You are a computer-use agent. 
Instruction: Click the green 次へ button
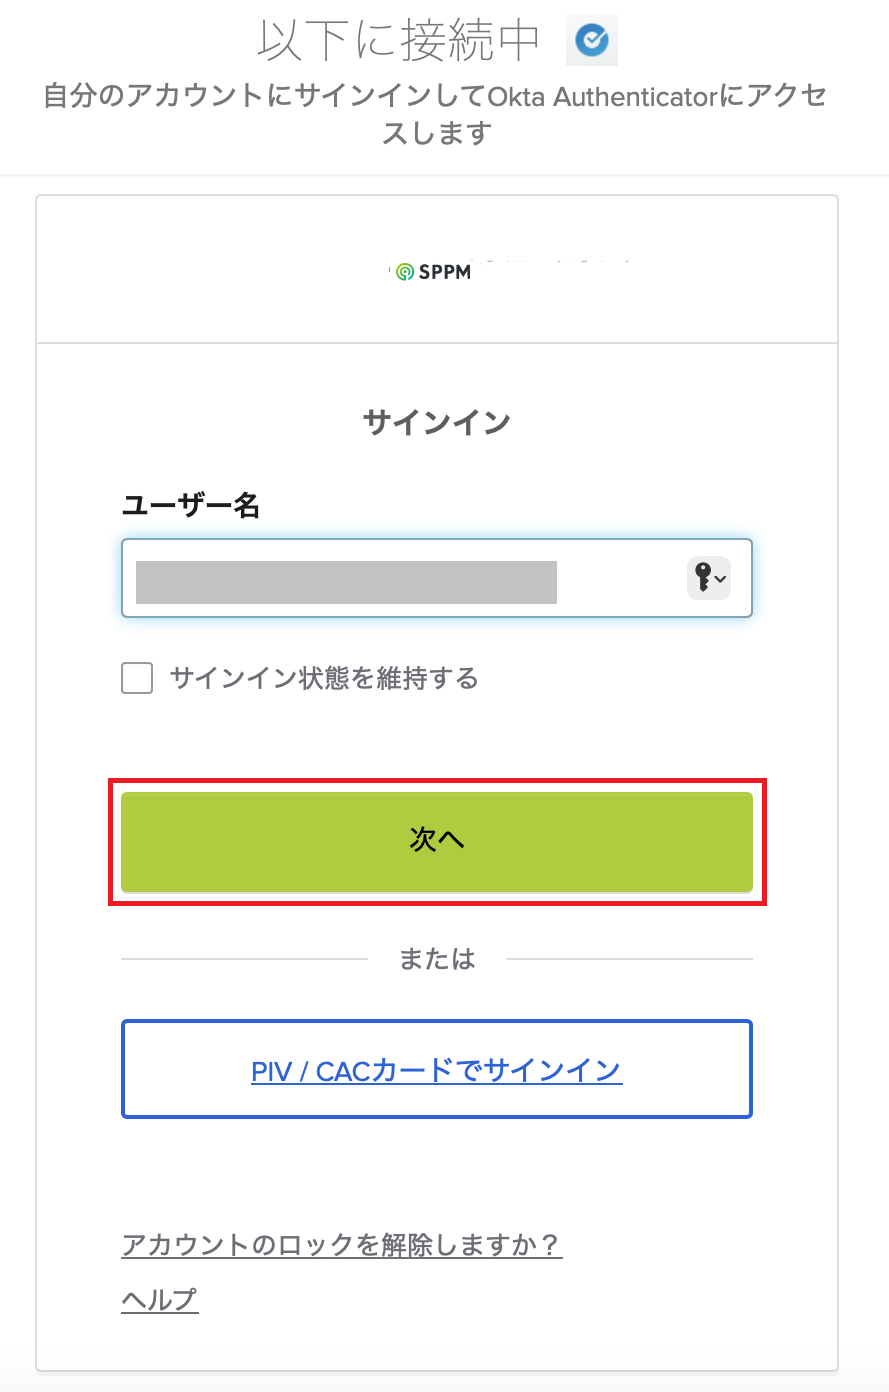[437, 841]
